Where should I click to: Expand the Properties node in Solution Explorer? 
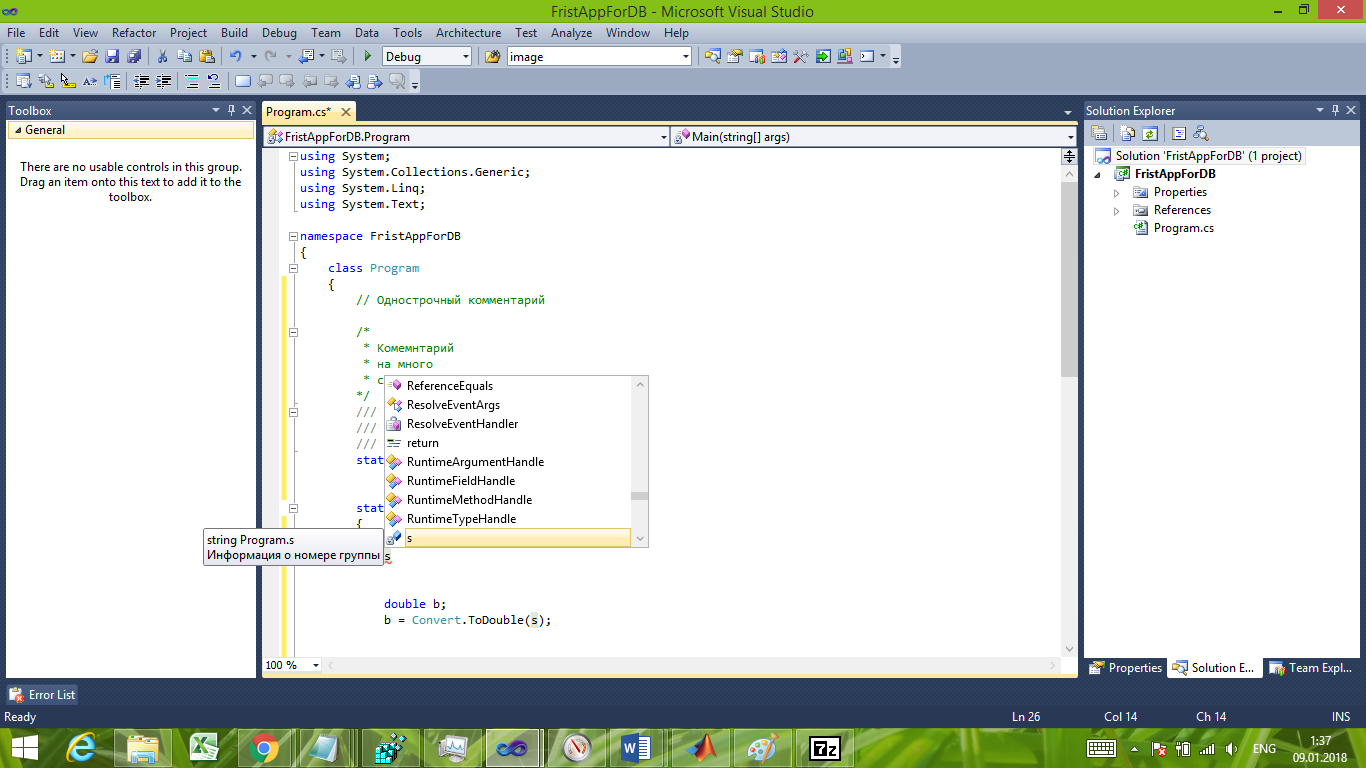click(x=1117, y=192)
